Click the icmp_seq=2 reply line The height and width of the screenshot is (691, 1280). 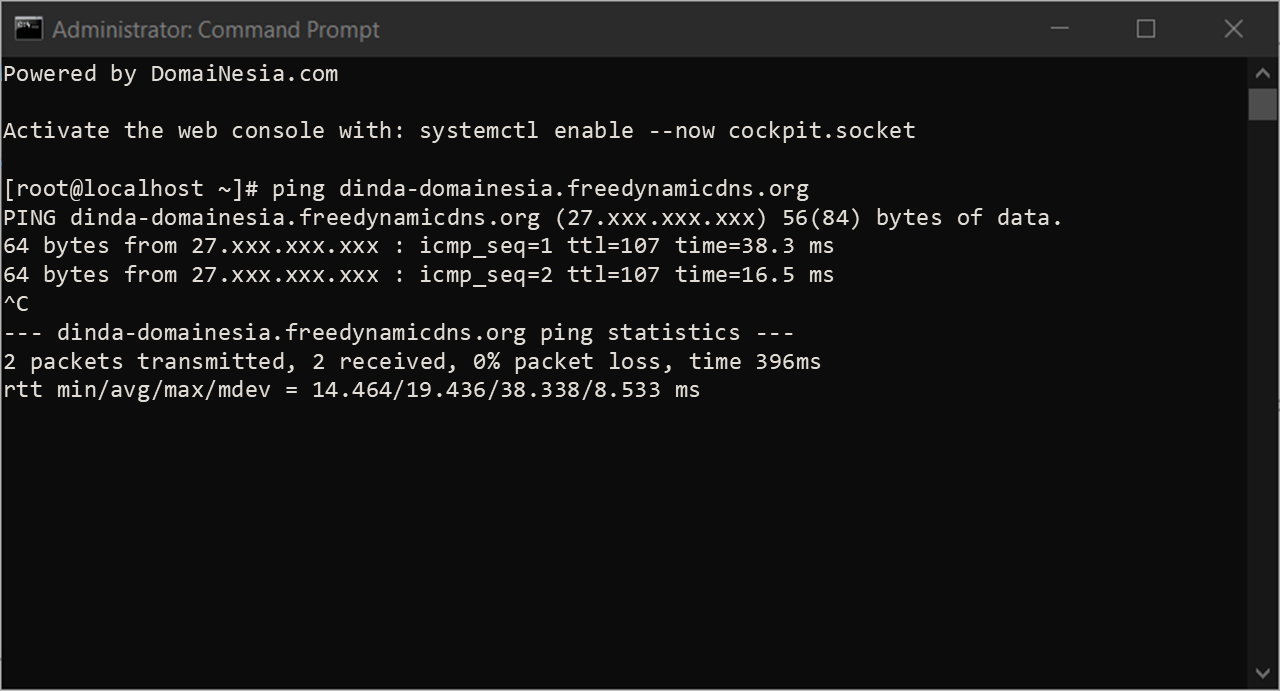(x=420, y=274)
